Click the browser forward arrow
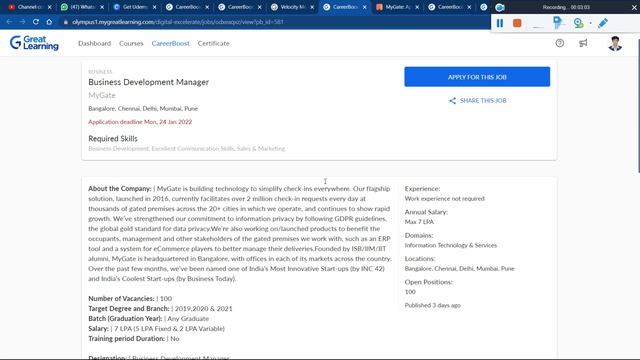This screenshot has width=640, height=360. [22, 22]
